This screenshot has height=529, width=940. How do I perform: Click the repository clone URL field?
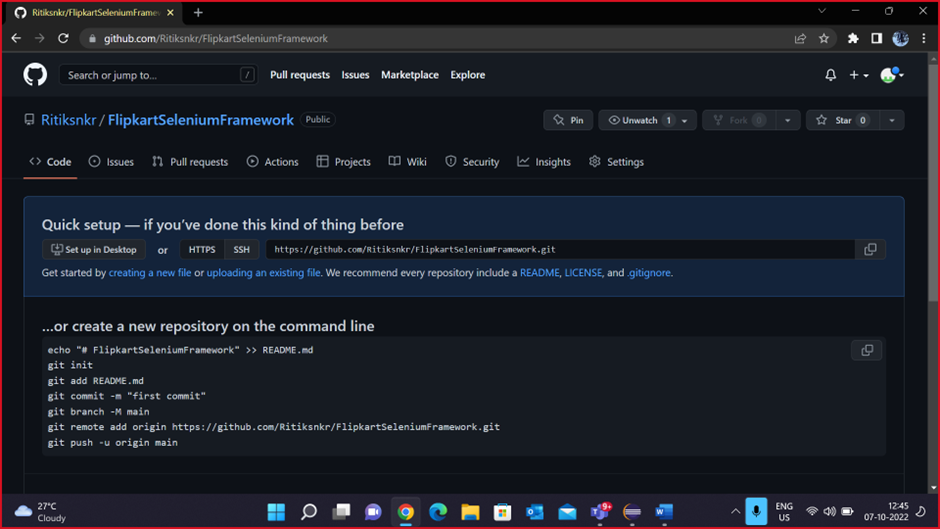pyautogui.click(x=561, y=250)
